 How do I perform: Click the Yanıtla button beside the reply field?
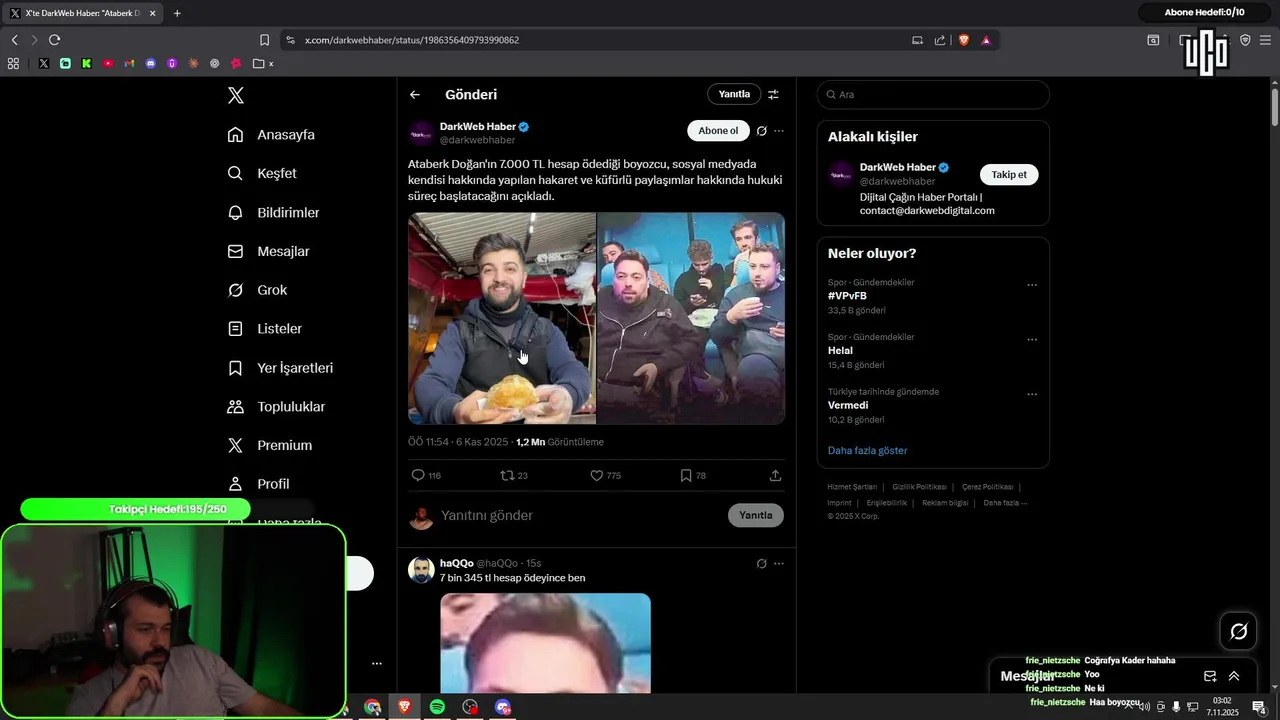click(756, 515)
